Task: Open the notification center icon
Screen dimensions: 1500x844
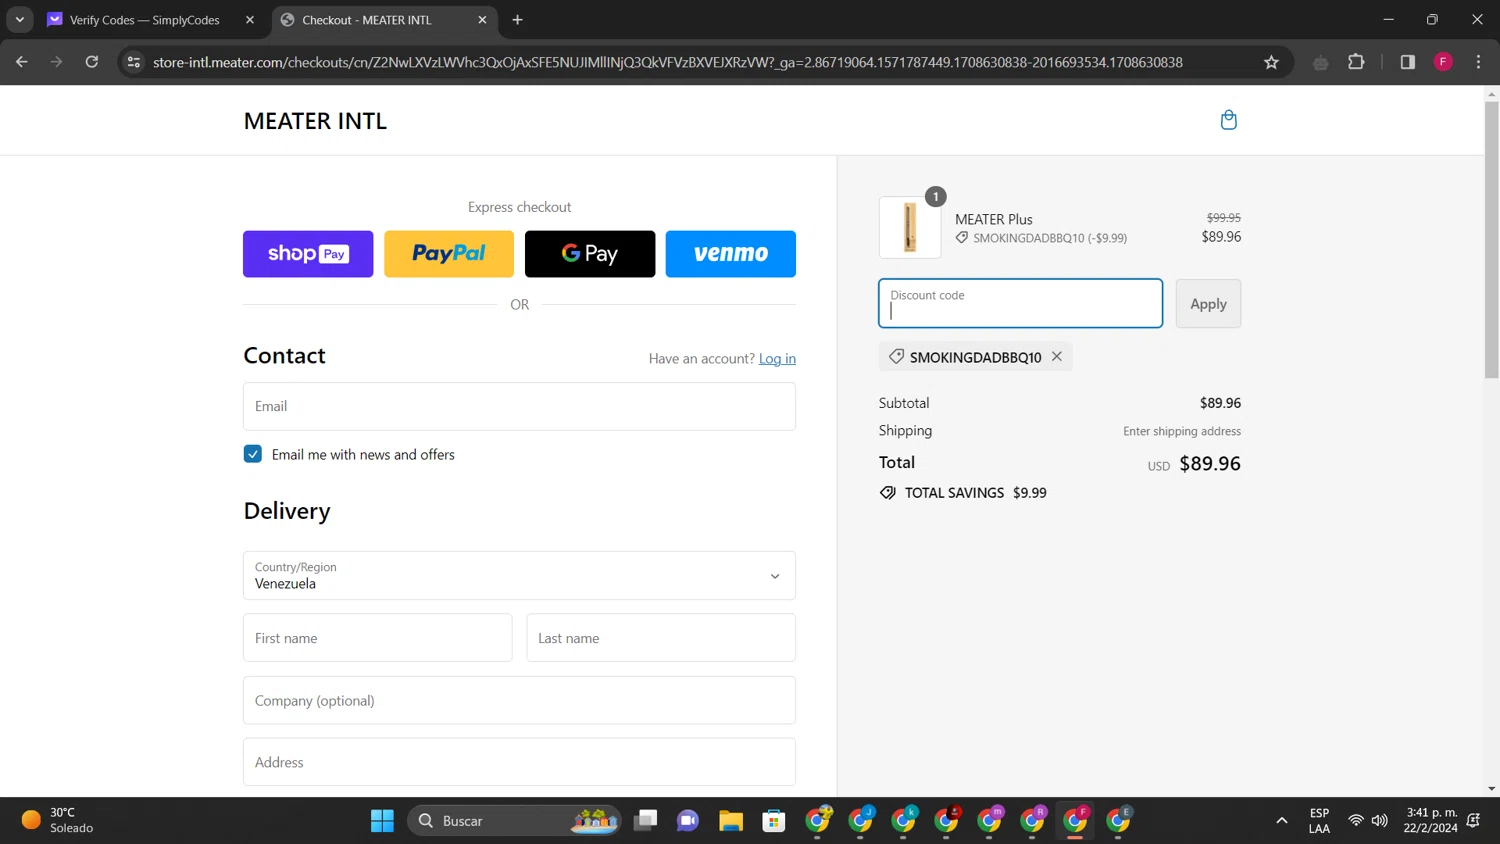Action: pyautogui.click(x=1473, y=821)
